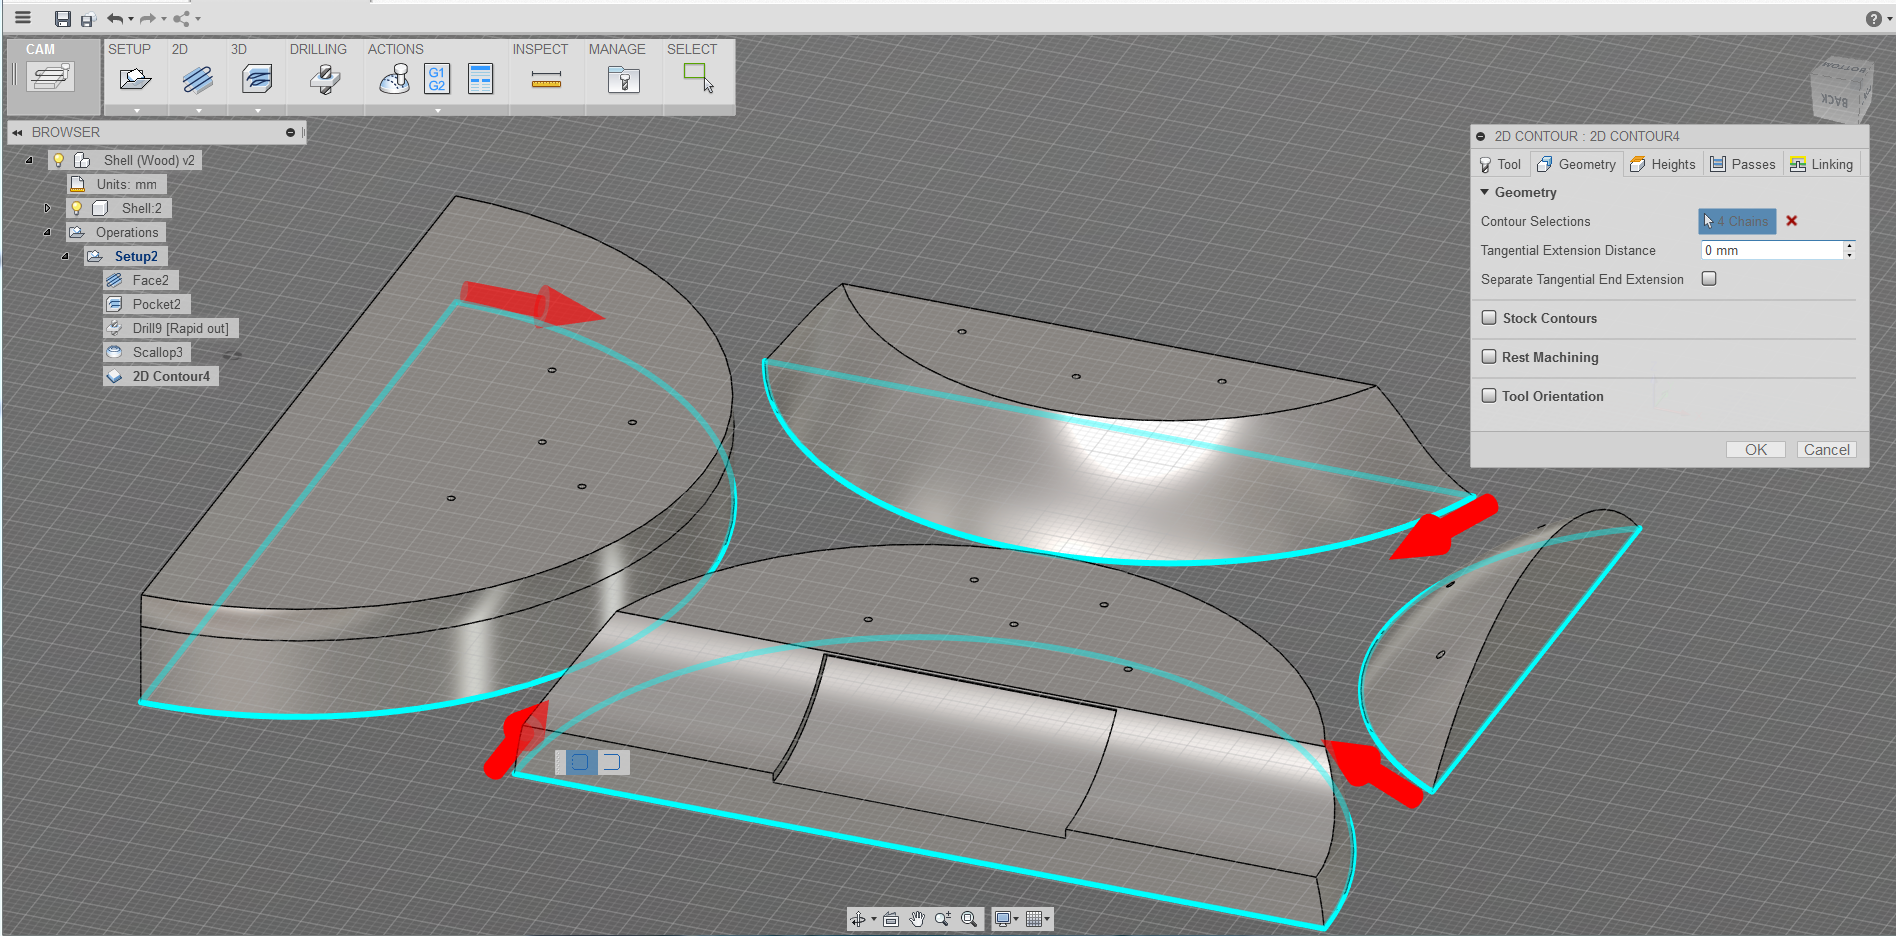Click the Tangential Extension stepper arrows
Screen dimensions: 1896x936
coord(1850,250)
